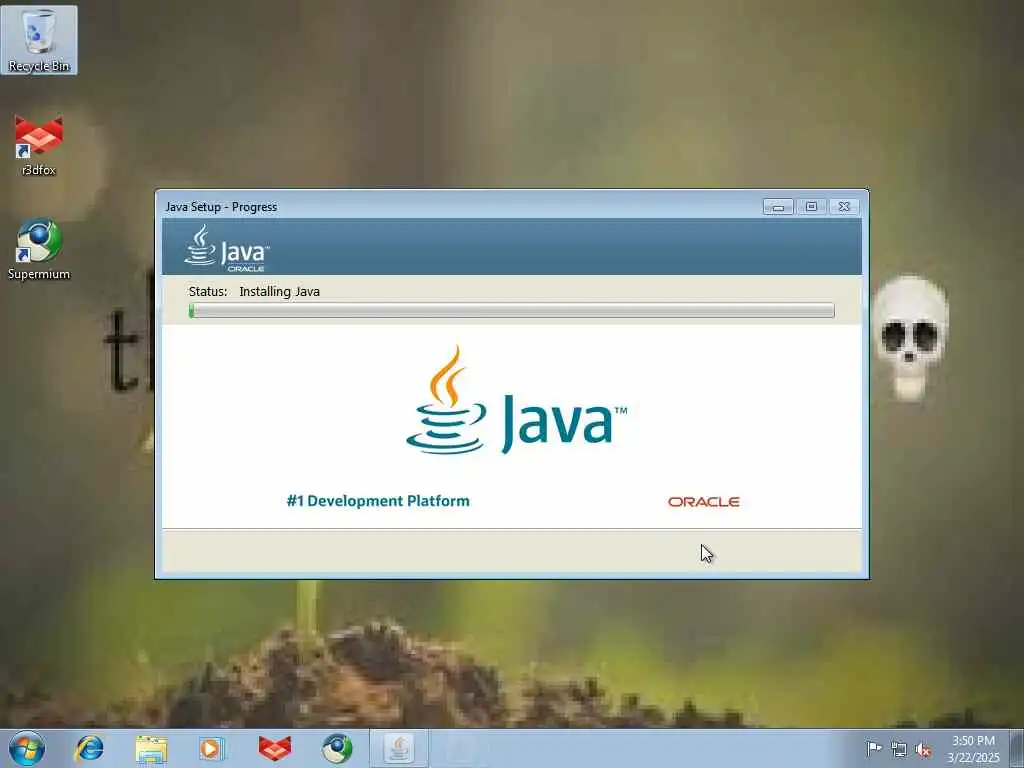The image size is (1024, 768).
Task: Select the r3dfox desktop shortcut
Action: [39, 145]
